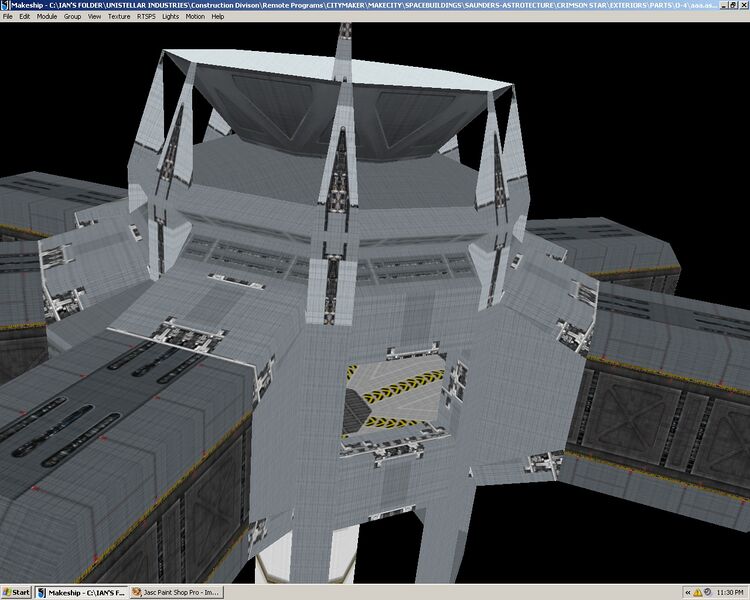Open the Lights menu

click(x=170, y=16)
